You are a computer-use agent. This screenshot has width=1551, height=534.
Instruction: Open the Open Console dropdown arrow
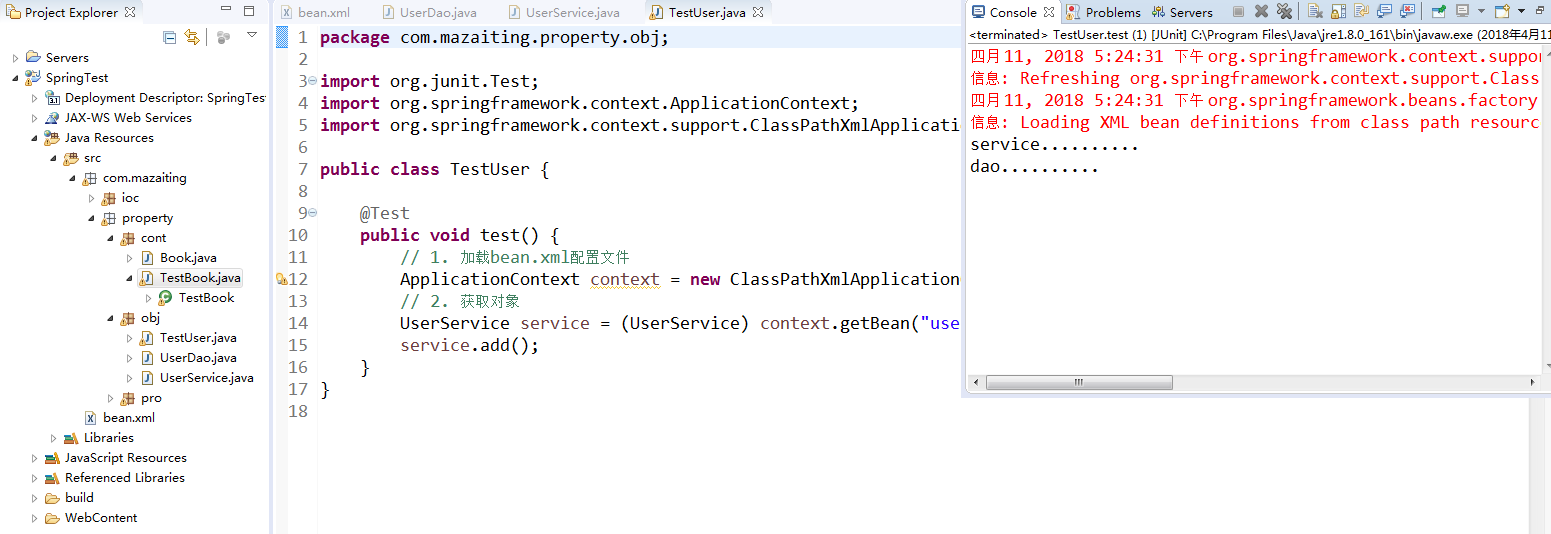coord(1521,11)
